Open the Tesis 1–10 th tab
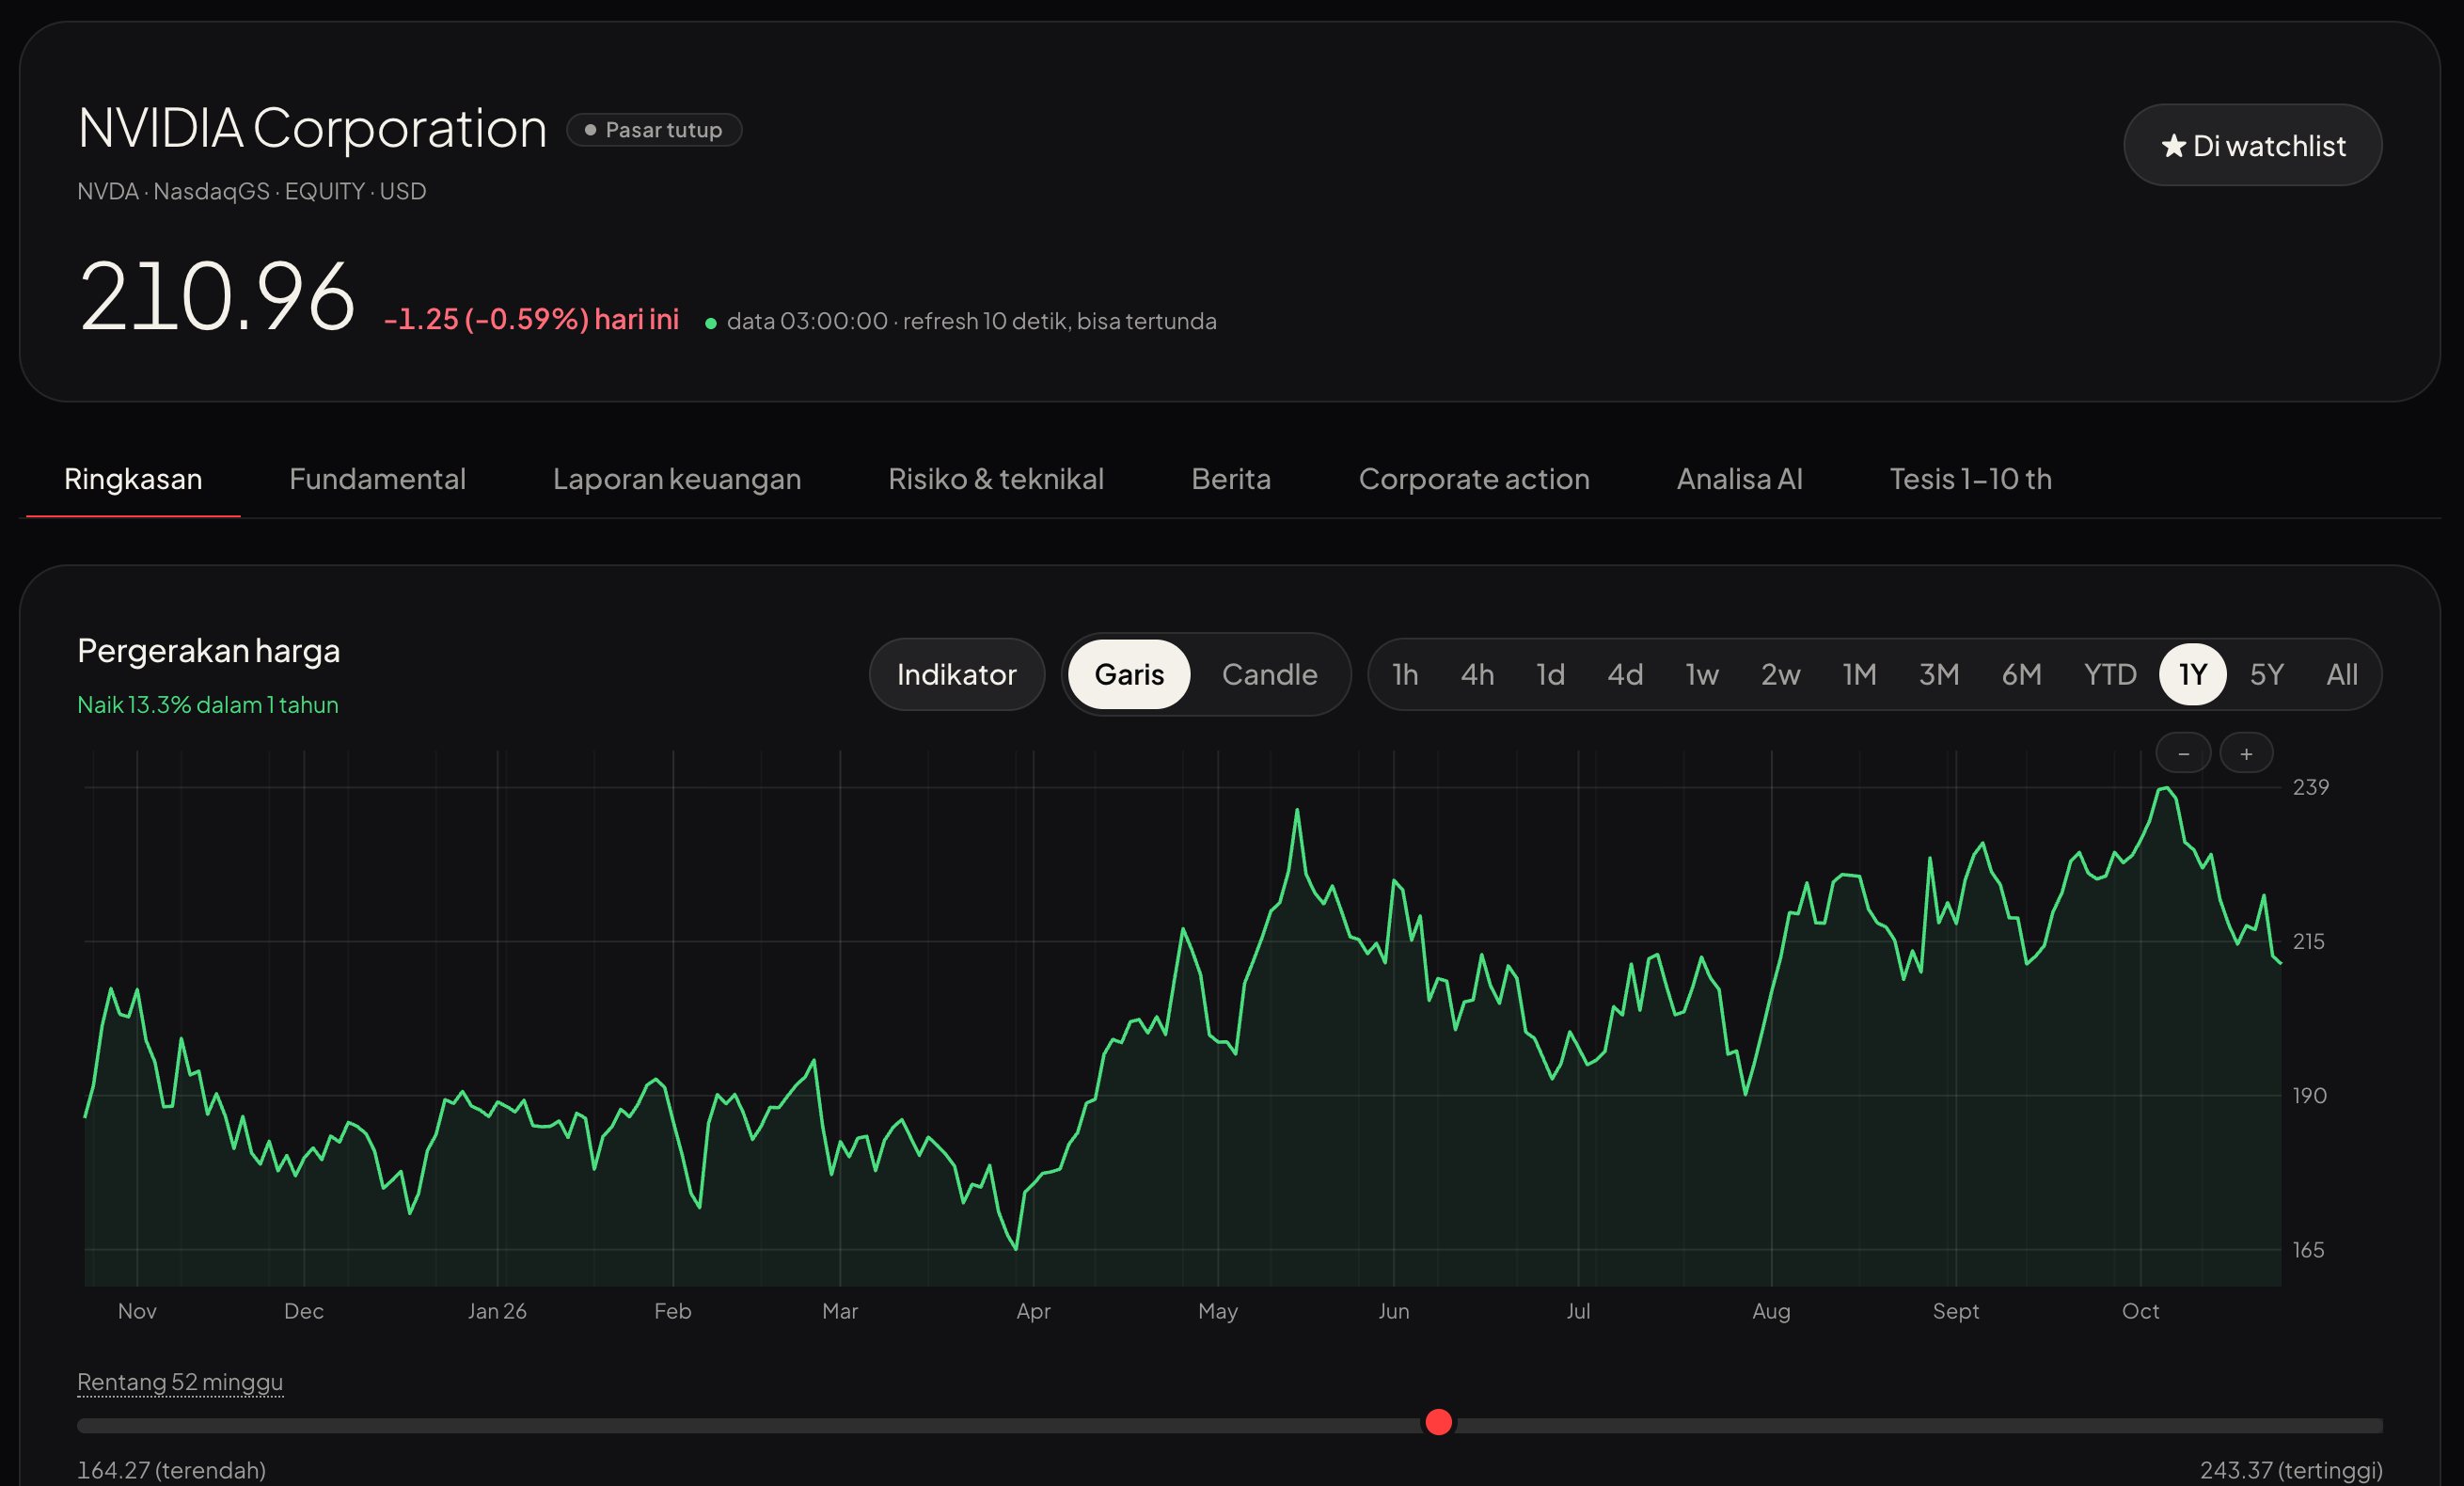Viewport: 2464px width, 1486px height. point(1970,479)
